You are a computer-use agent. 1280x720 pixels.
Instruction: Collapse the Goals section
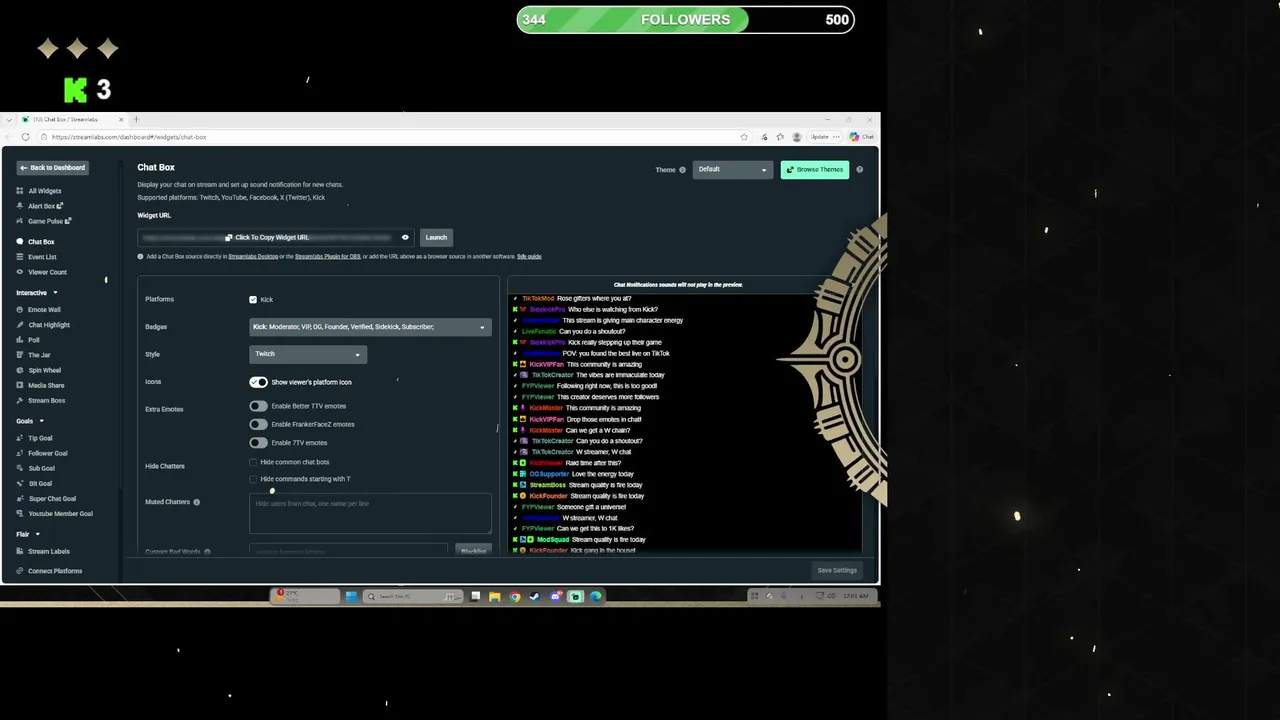41,421
